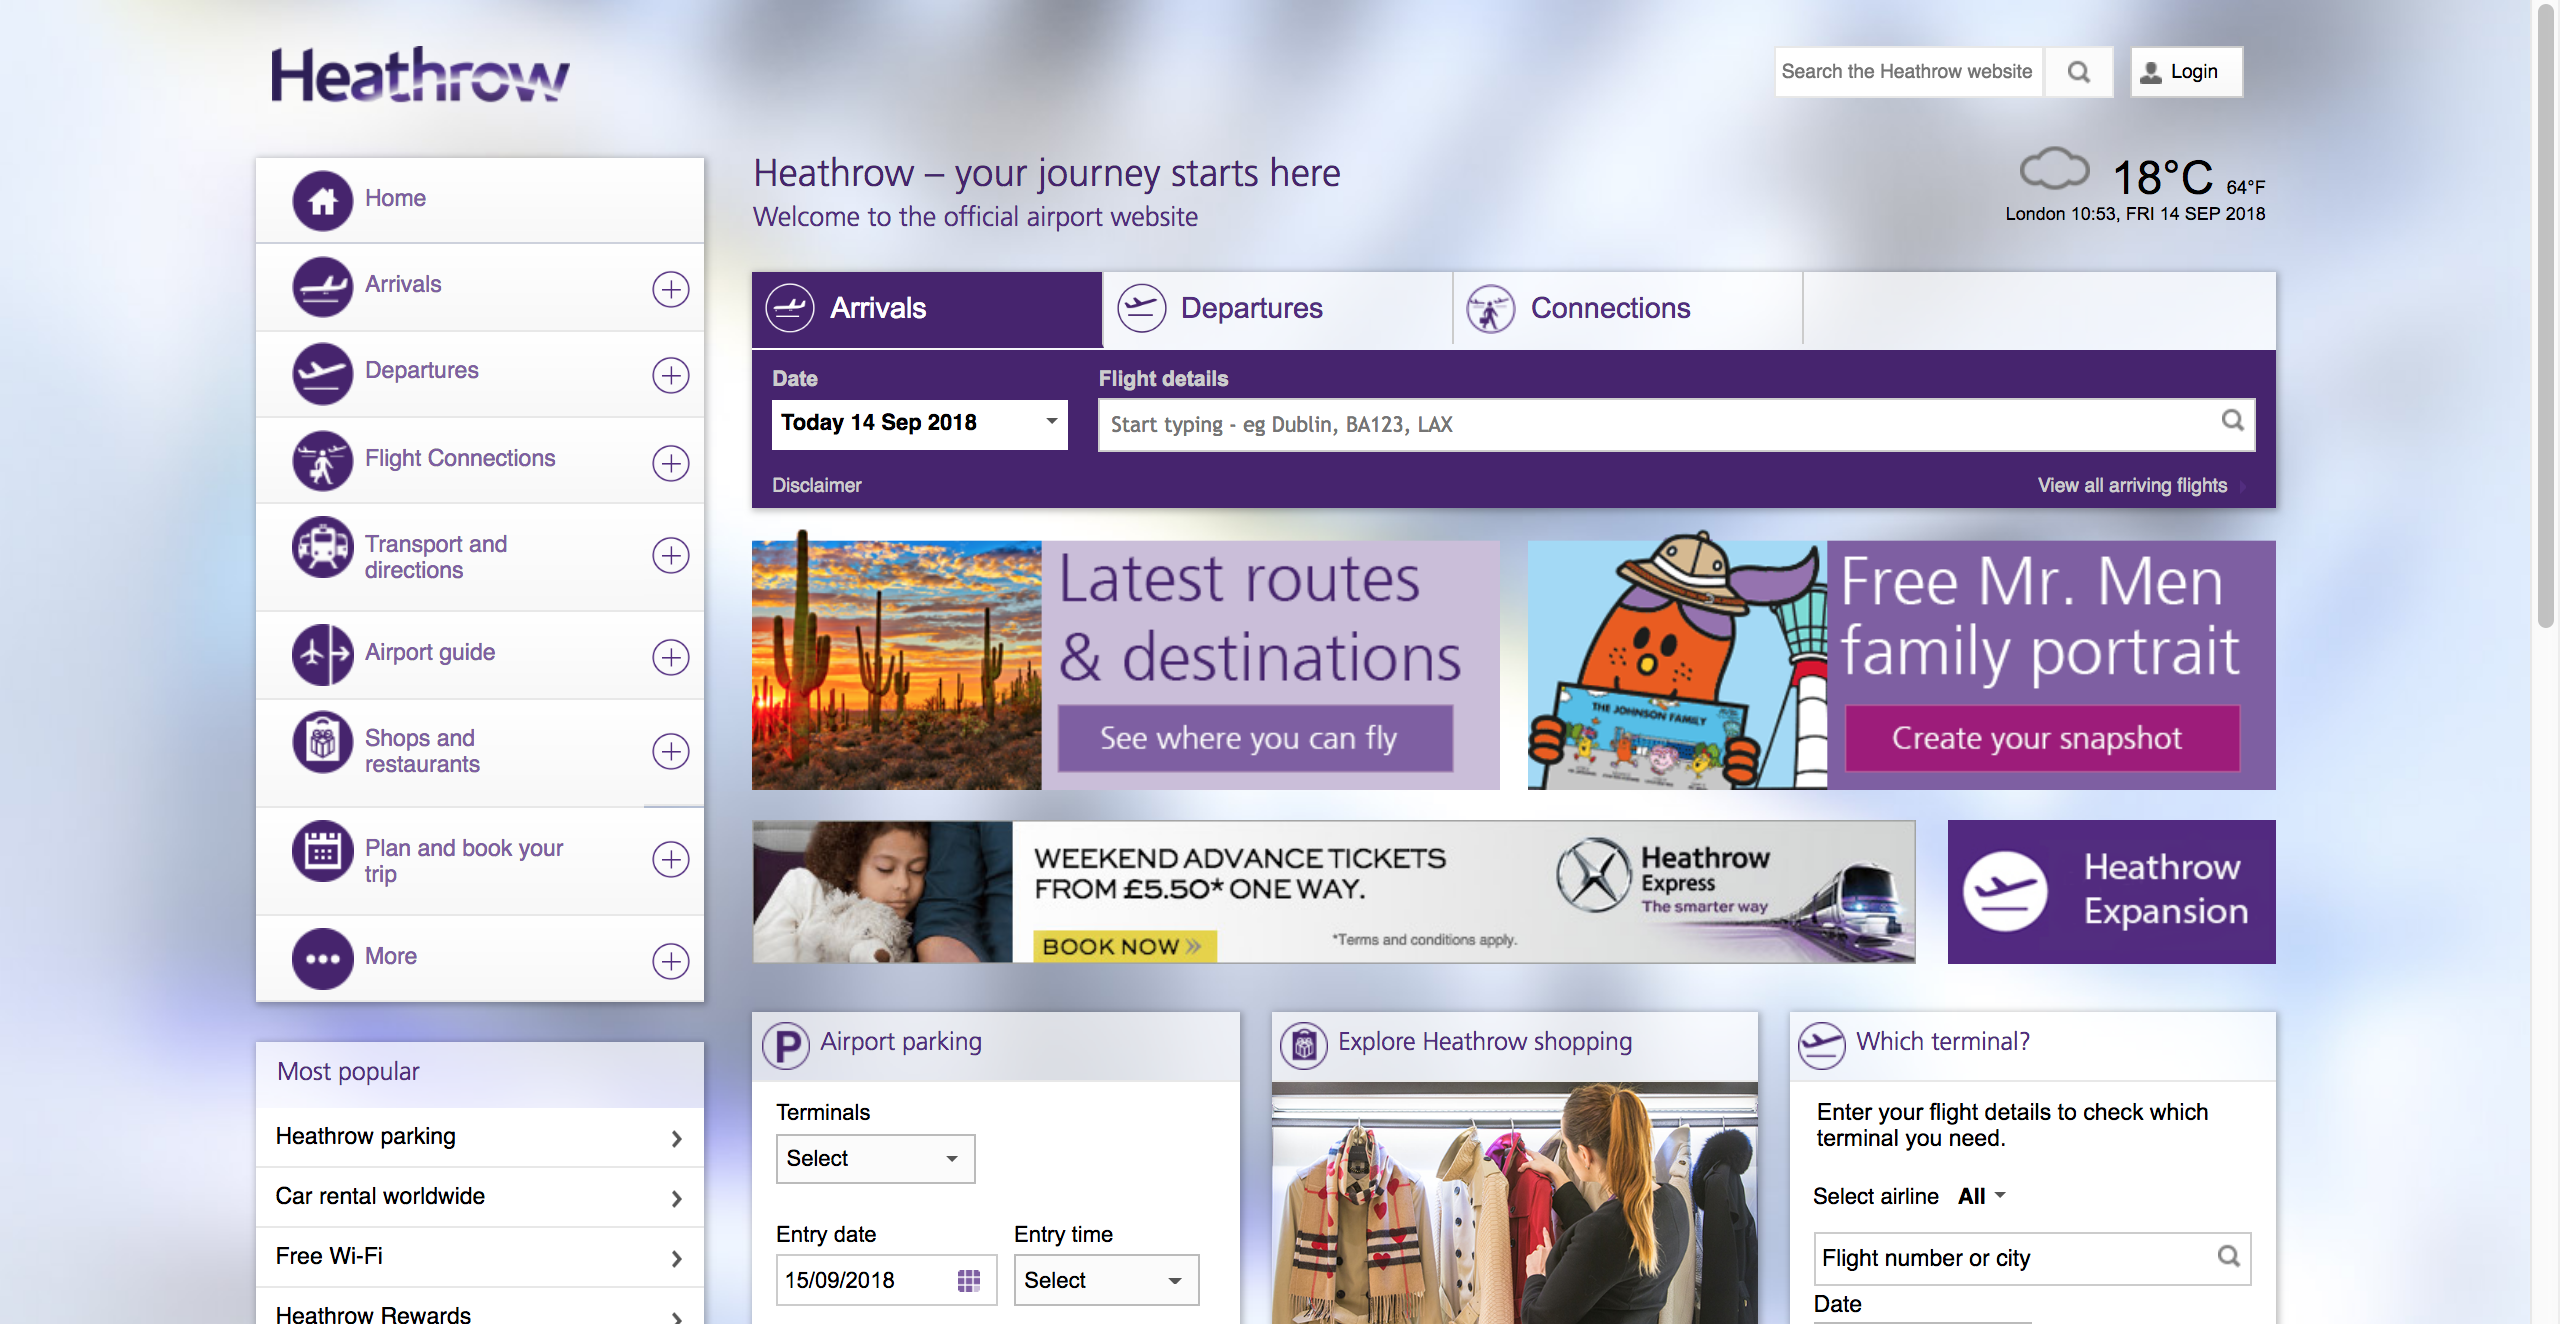Click the Which terminal plane icon
Viewport: 2560px width, 1324px height.
pos(1822,1045)
